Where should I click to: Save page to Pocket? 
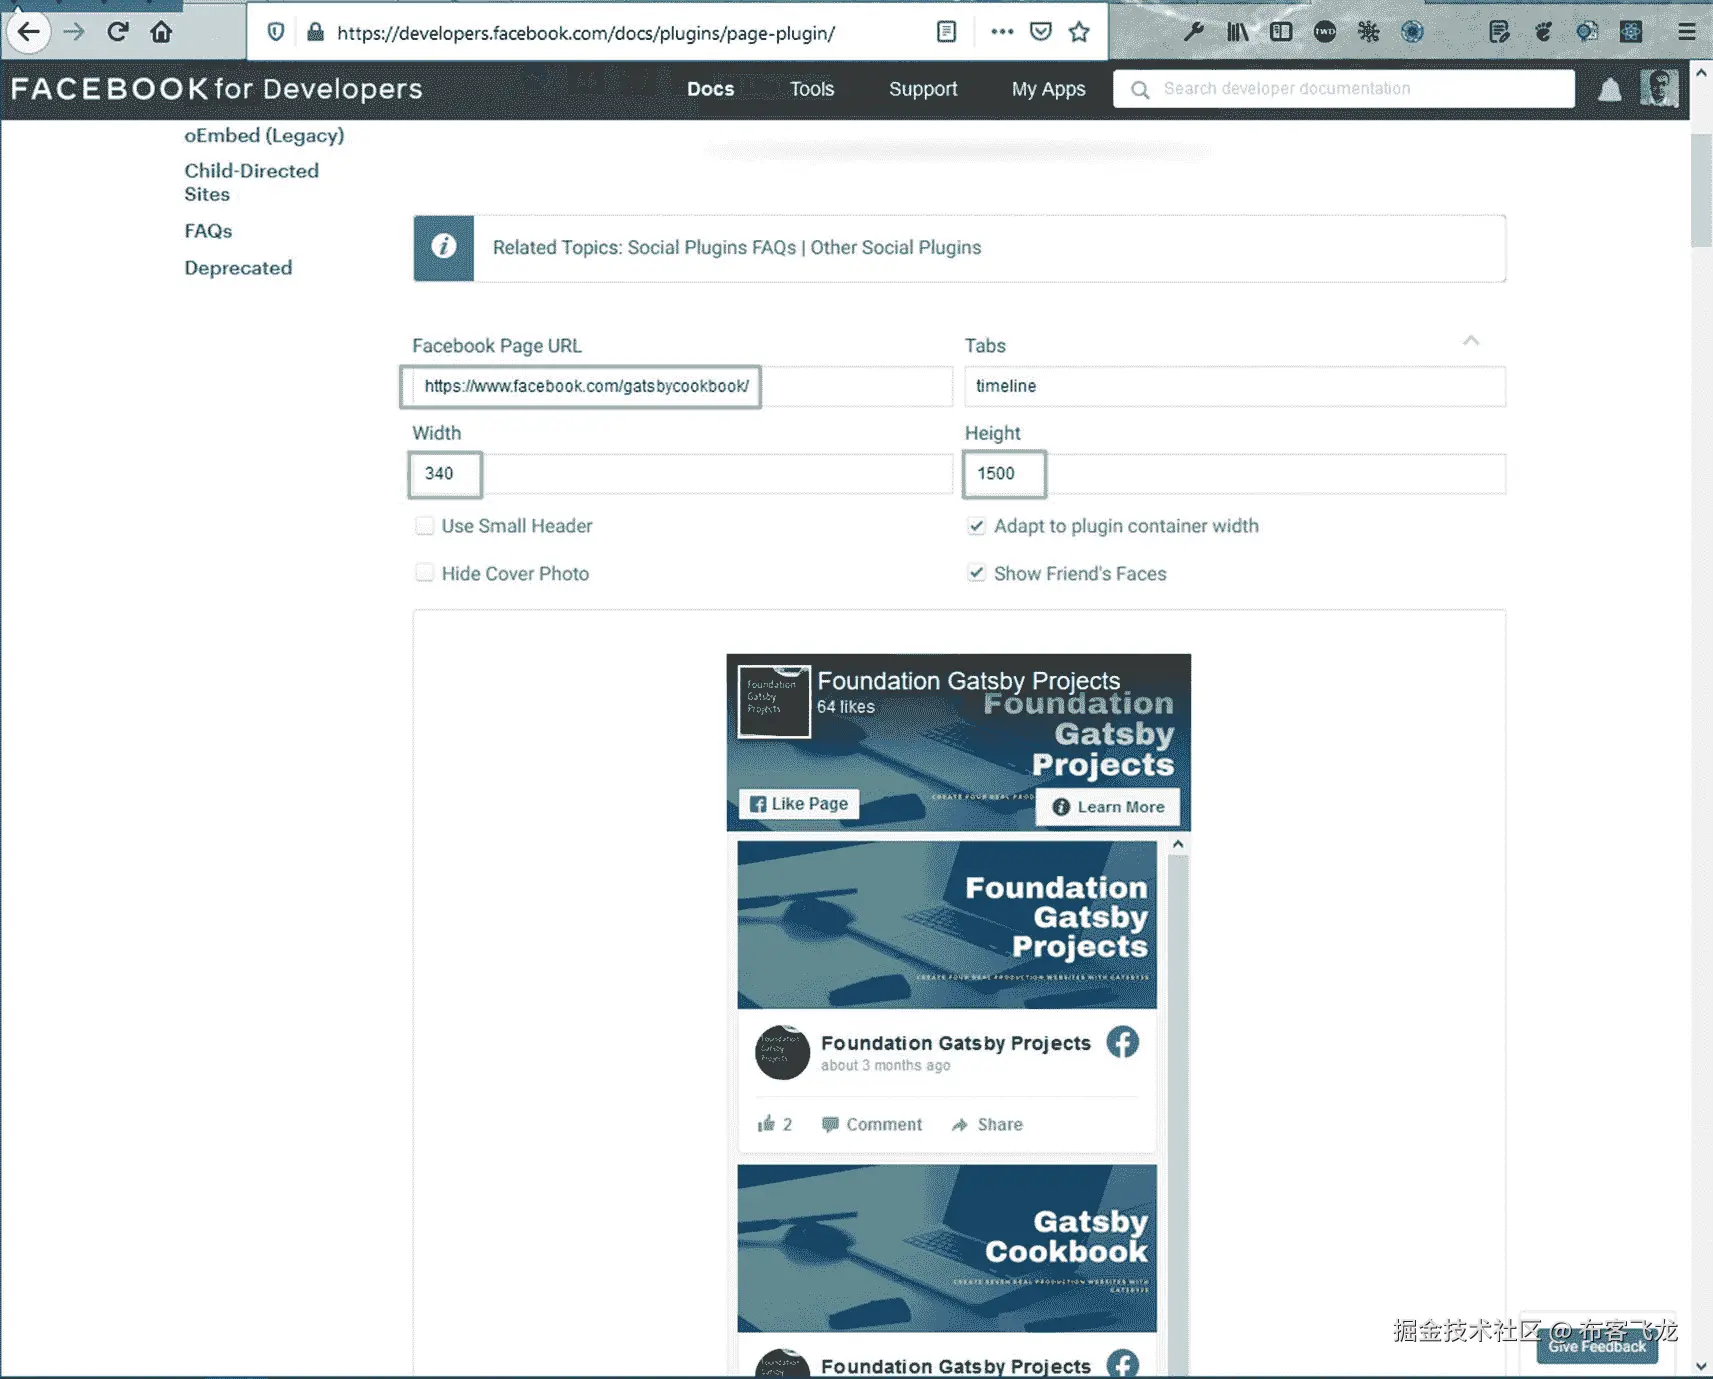1041,32
